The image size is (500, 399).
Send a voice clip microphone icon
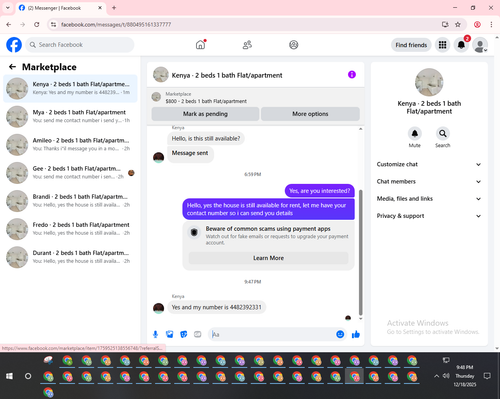pos(155,334)
